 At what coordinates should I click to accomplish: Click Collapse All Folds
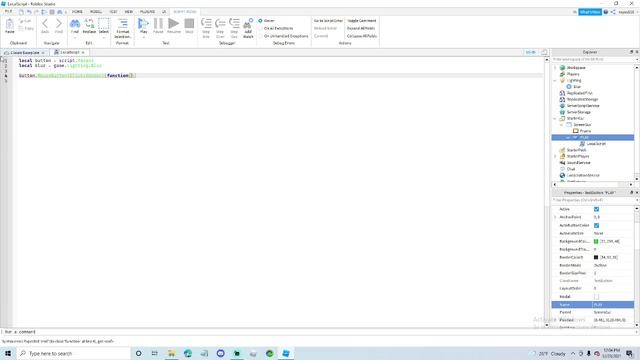362,36
